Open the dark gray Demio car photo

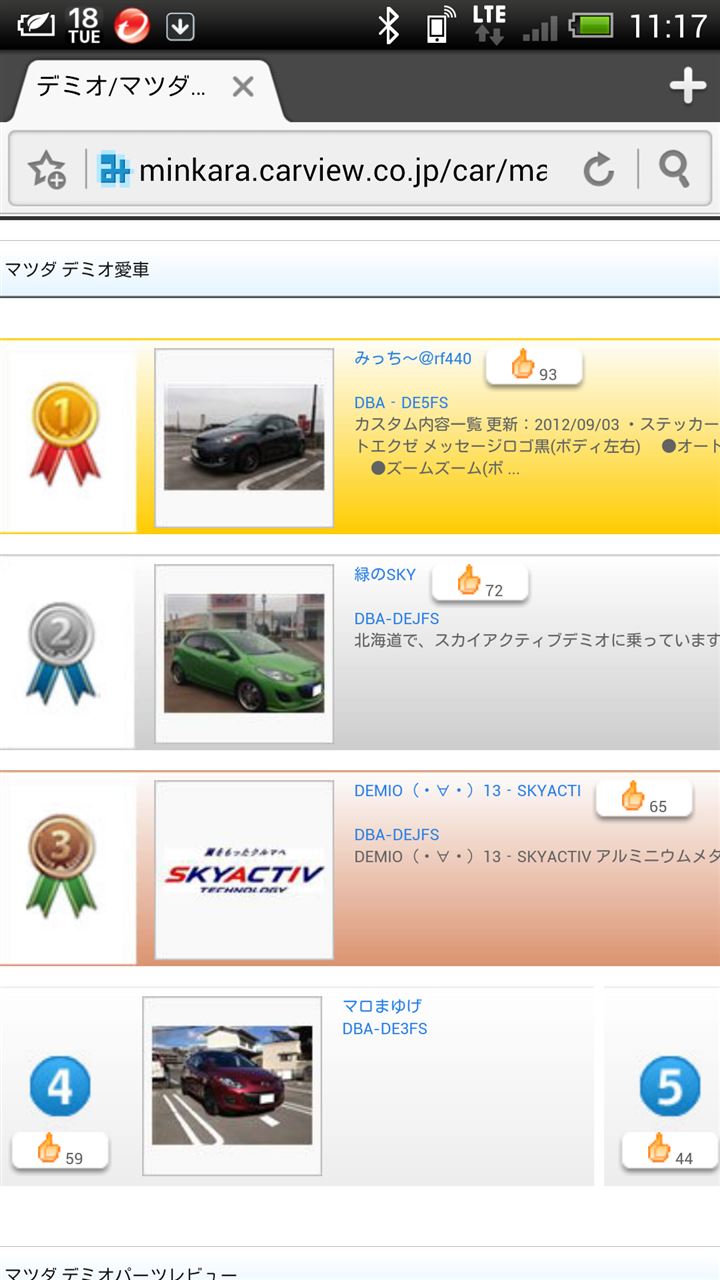point(244,437)
